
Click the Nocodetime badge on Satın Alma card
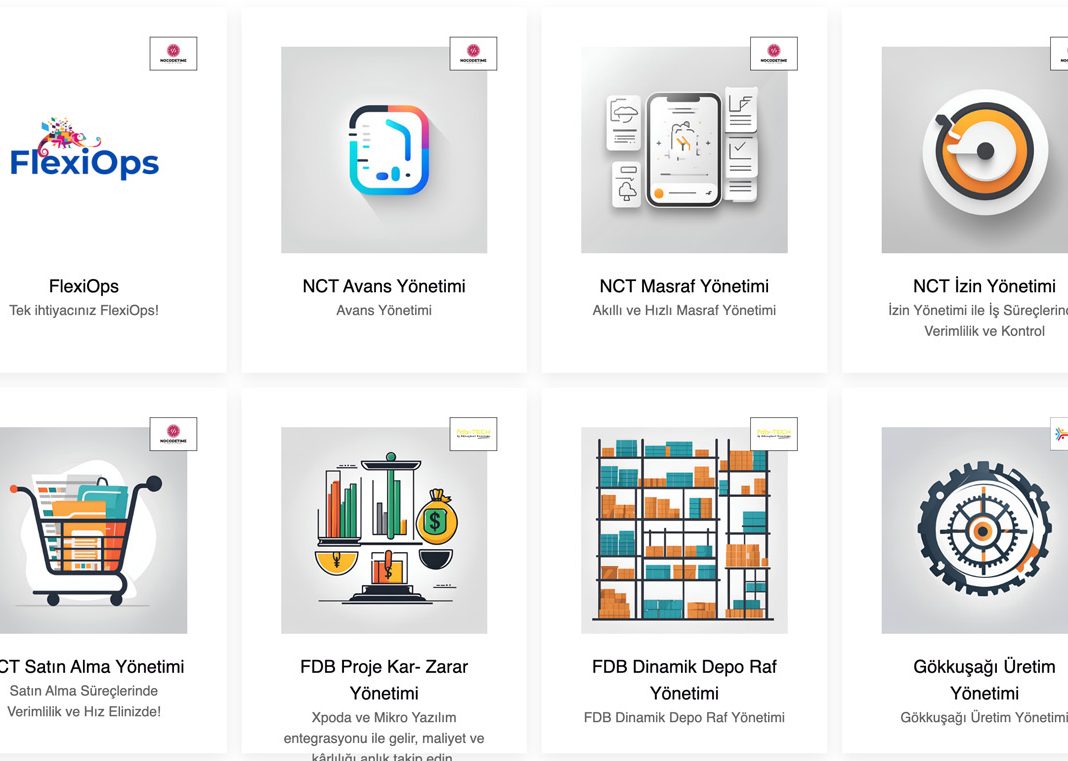[x=173, y=434]
